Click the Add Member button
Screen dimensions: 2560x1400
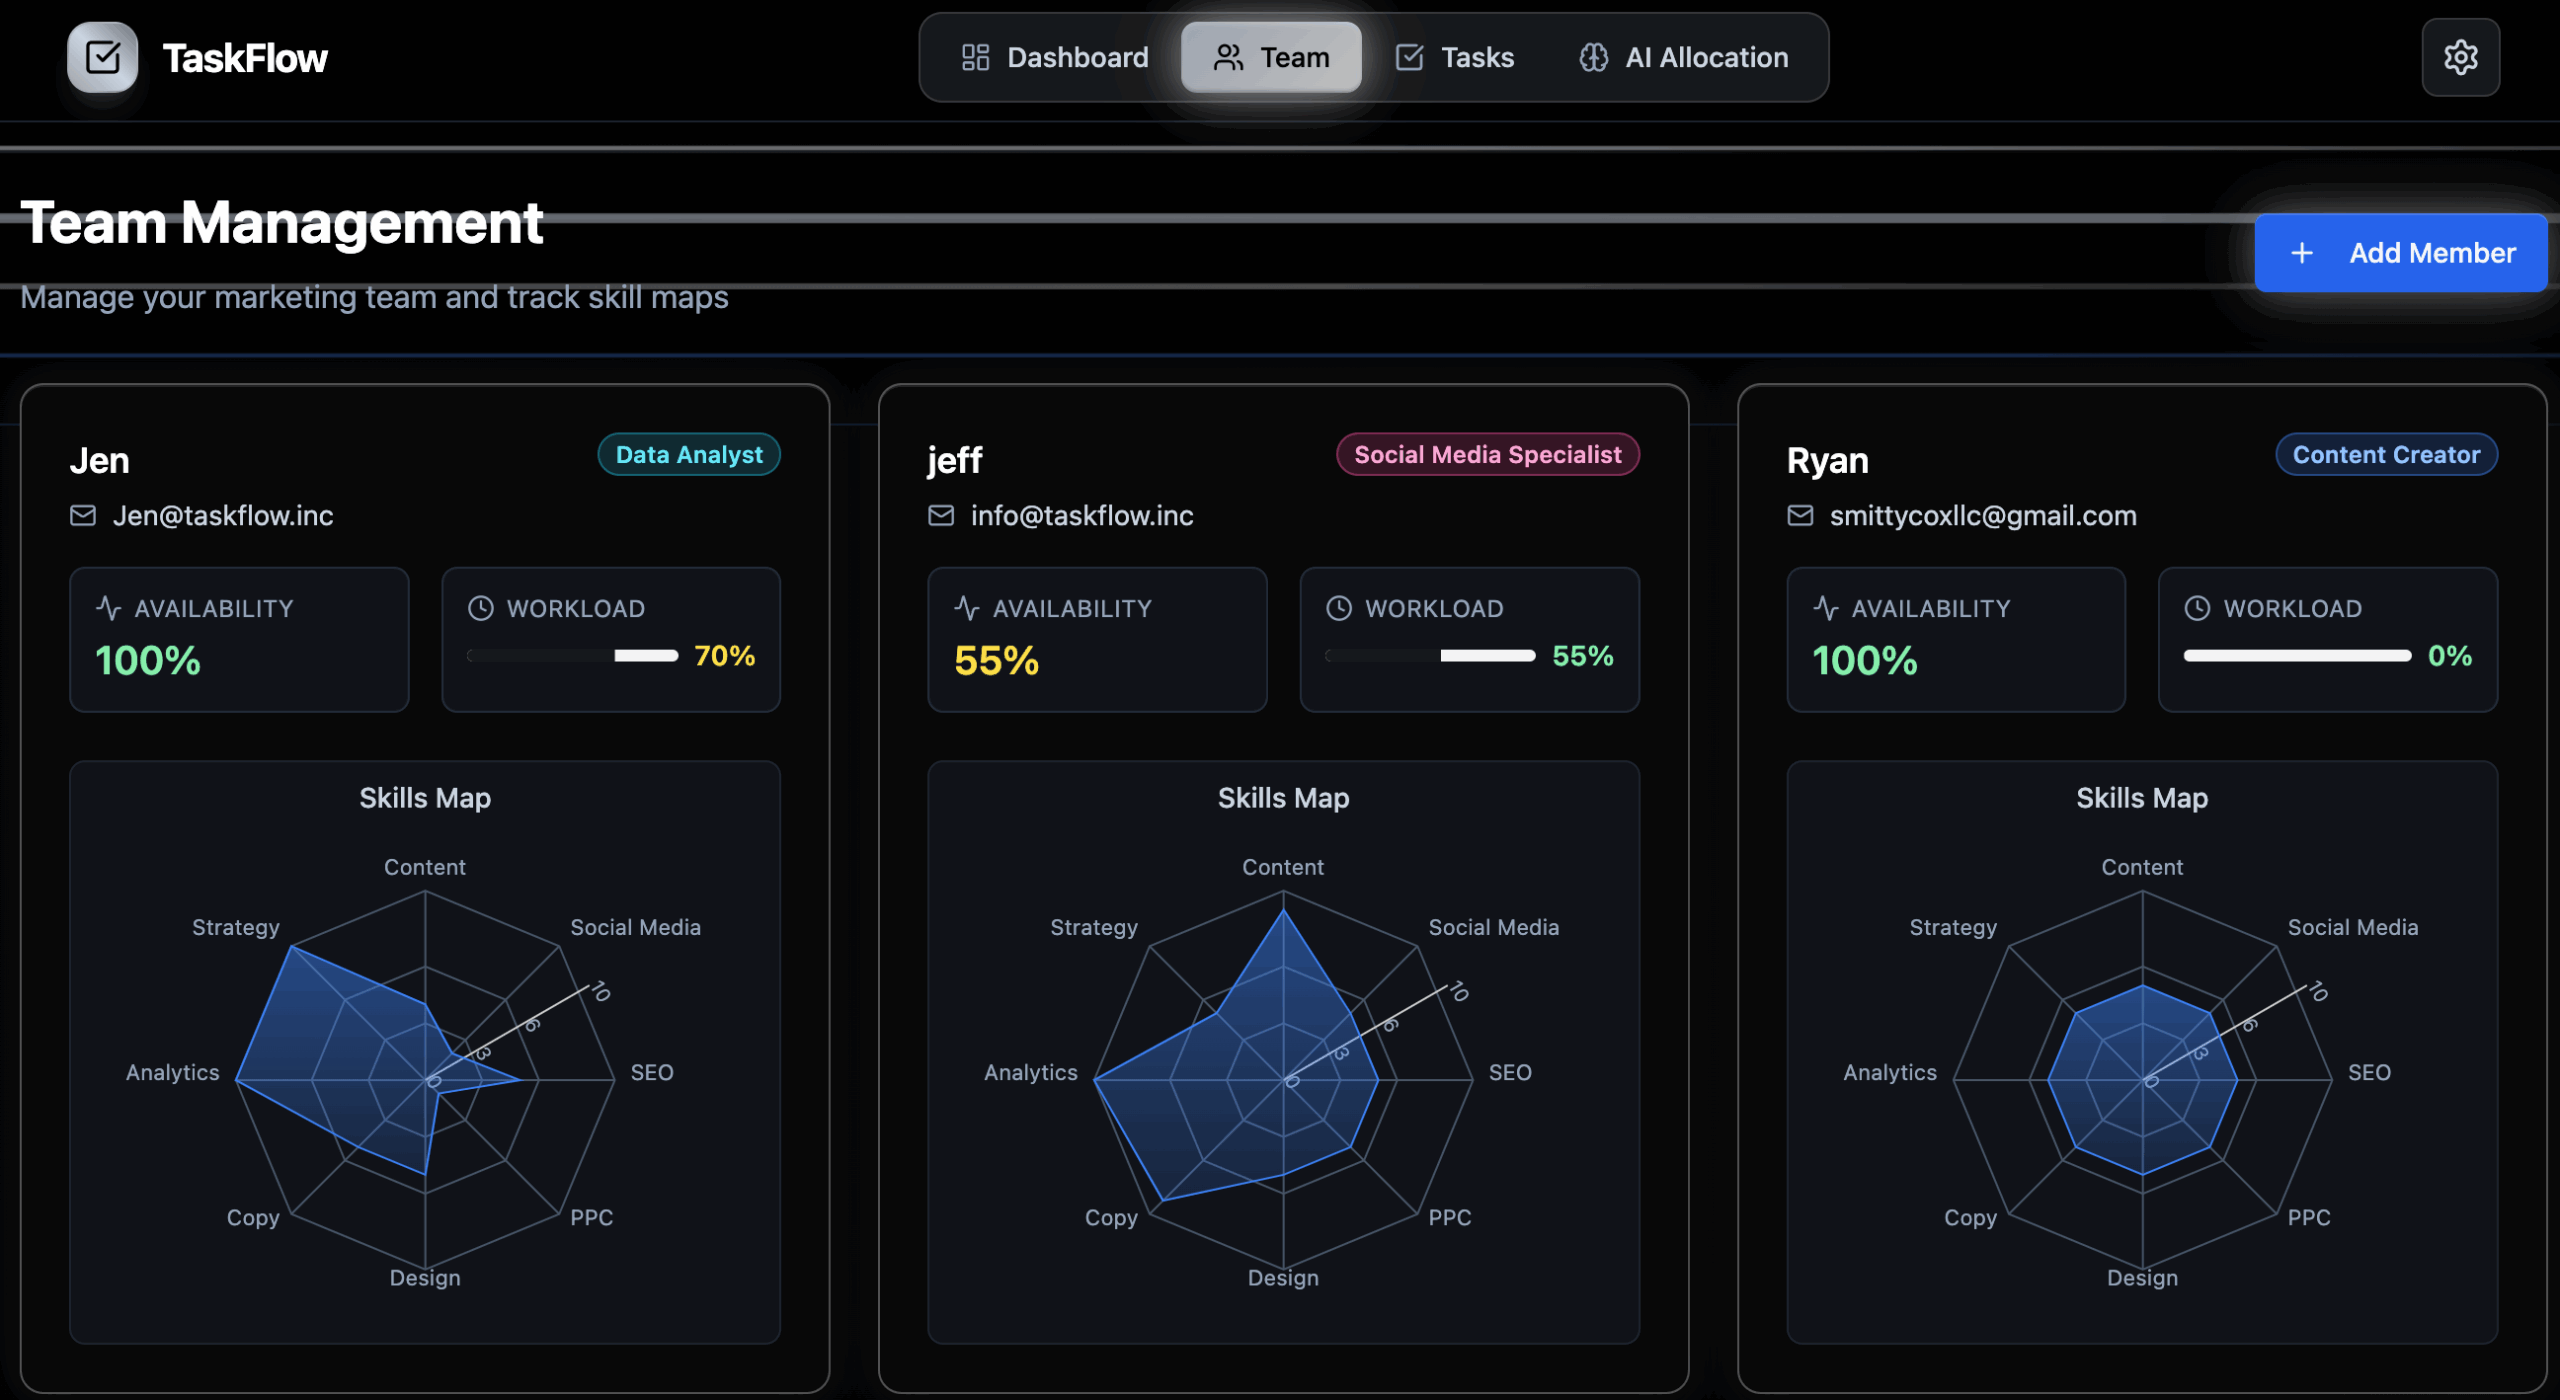point(2400,253)
